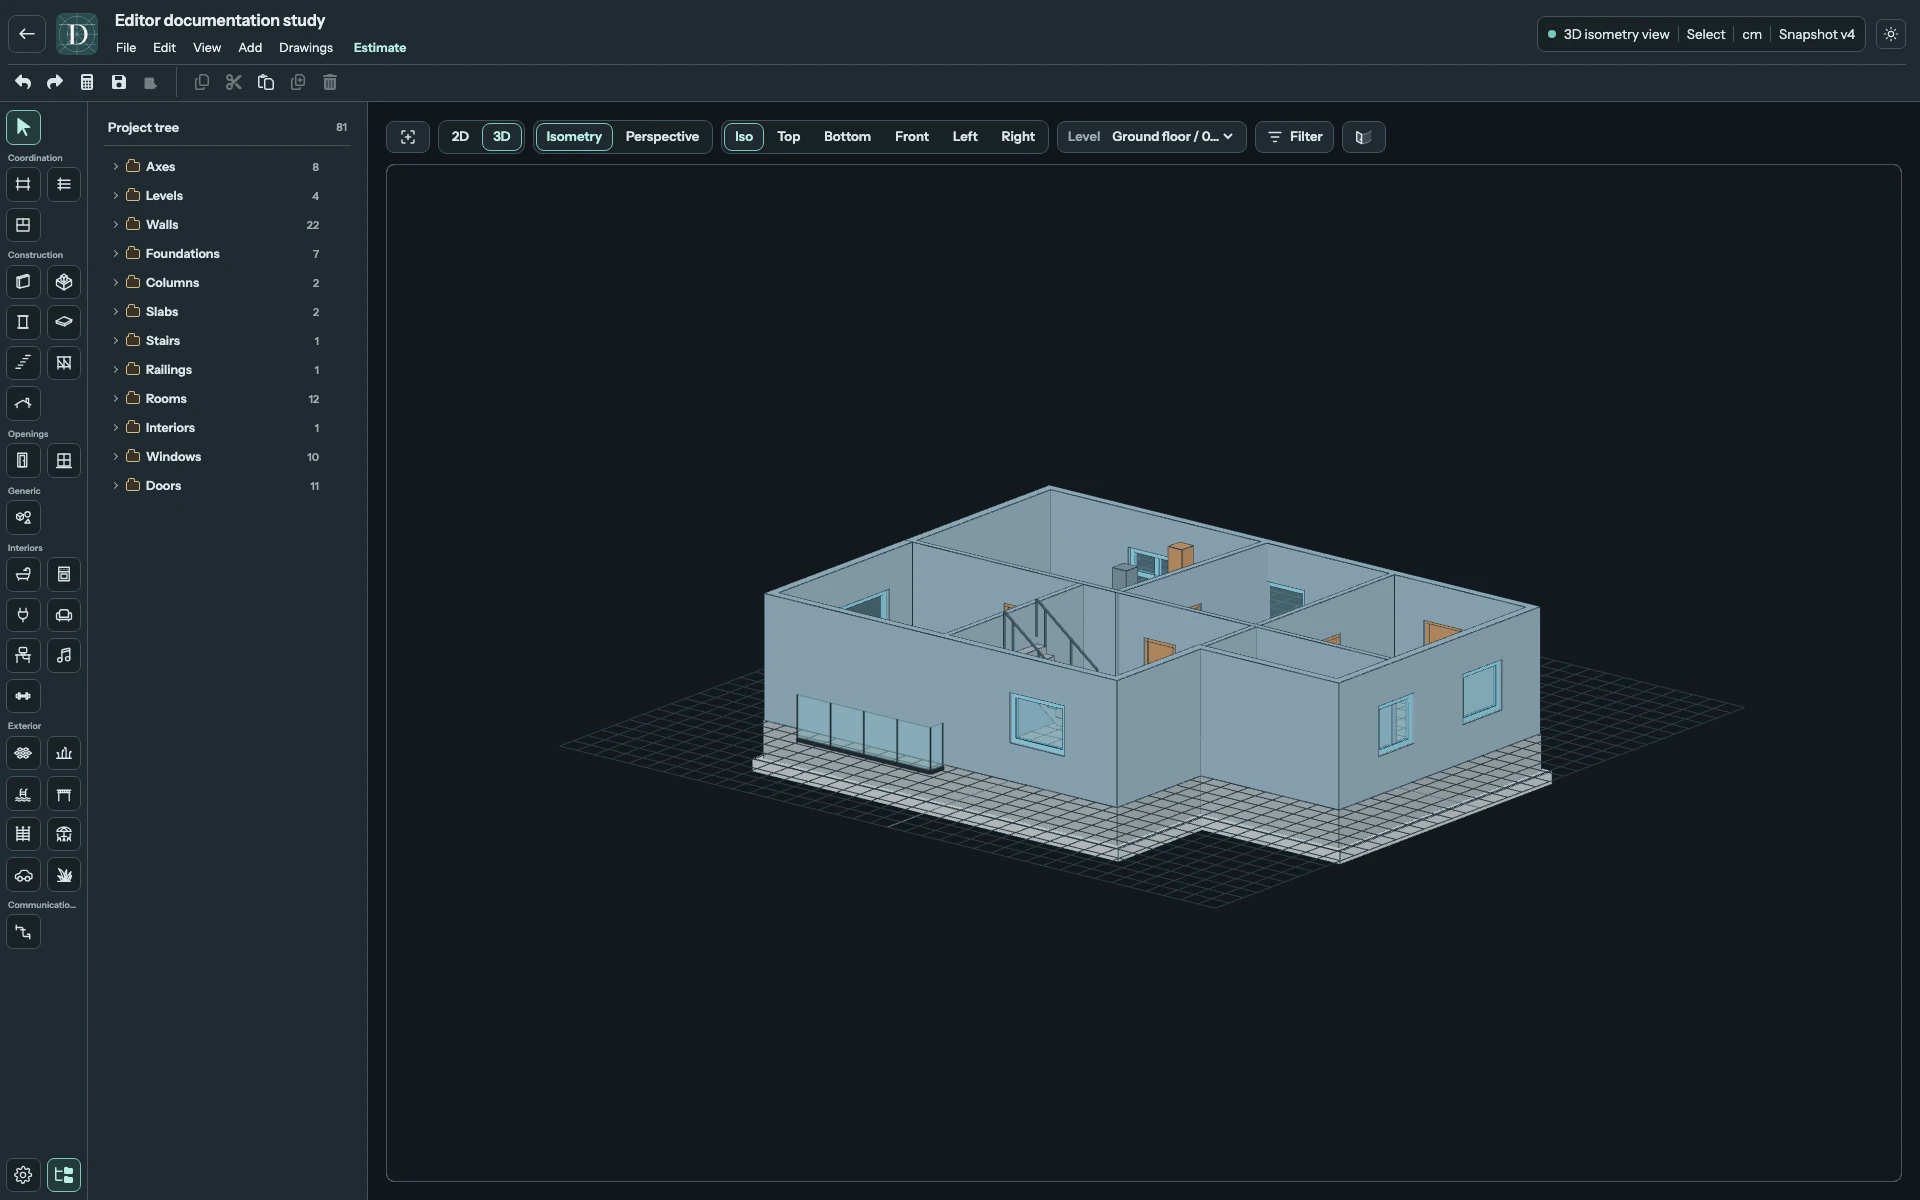Viewport: 1920px width, 1200px height.
Task: Undo the last action
Action: (x=23, y=83)
